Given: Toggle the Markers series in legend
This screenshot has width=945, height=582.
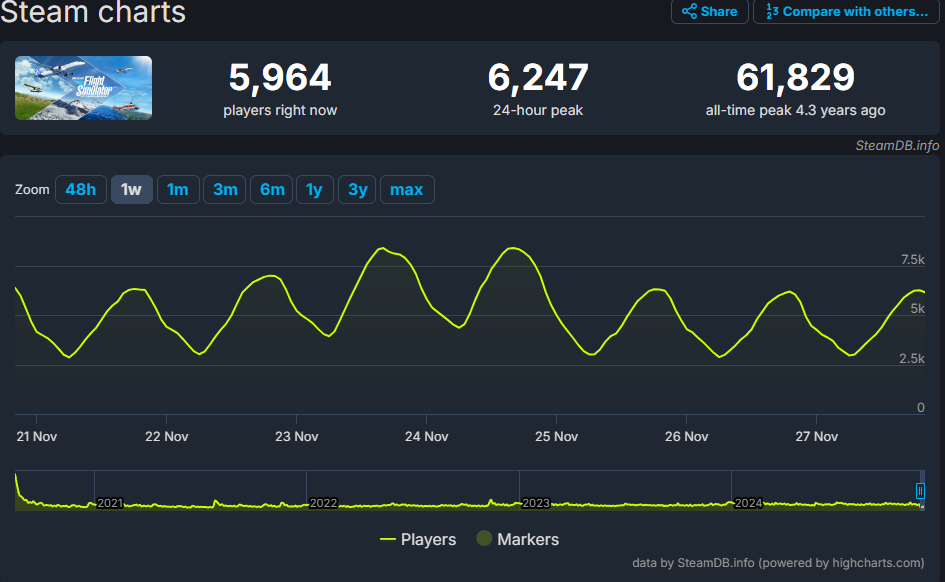Looking at the screenshot, I should point(518,539).
